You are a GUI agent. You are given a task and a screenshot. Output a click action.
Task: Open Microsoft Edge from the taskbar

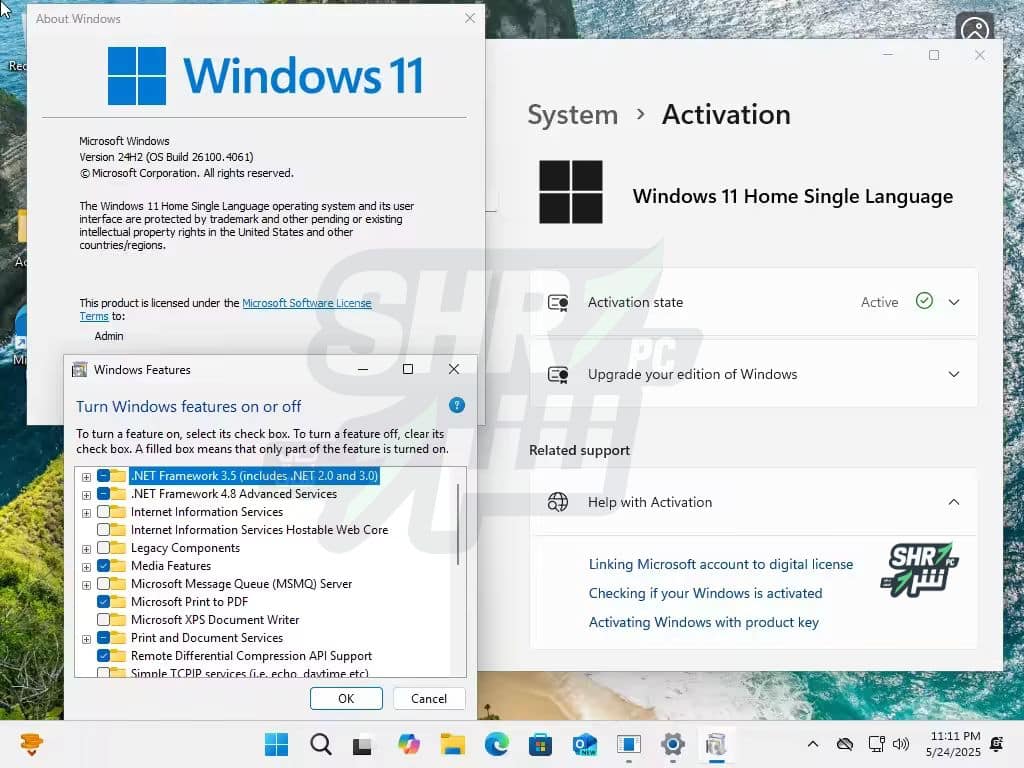coord(496,744)
